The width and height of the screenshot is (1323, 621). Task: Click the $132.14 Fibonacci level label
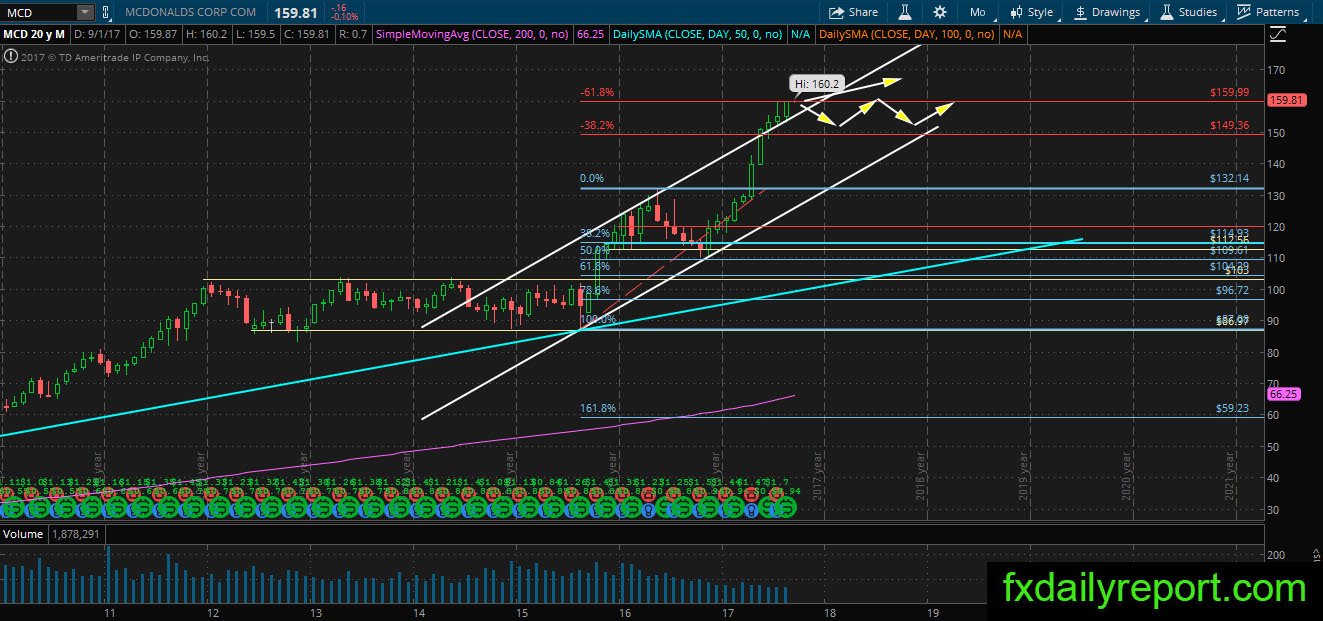1229,178
